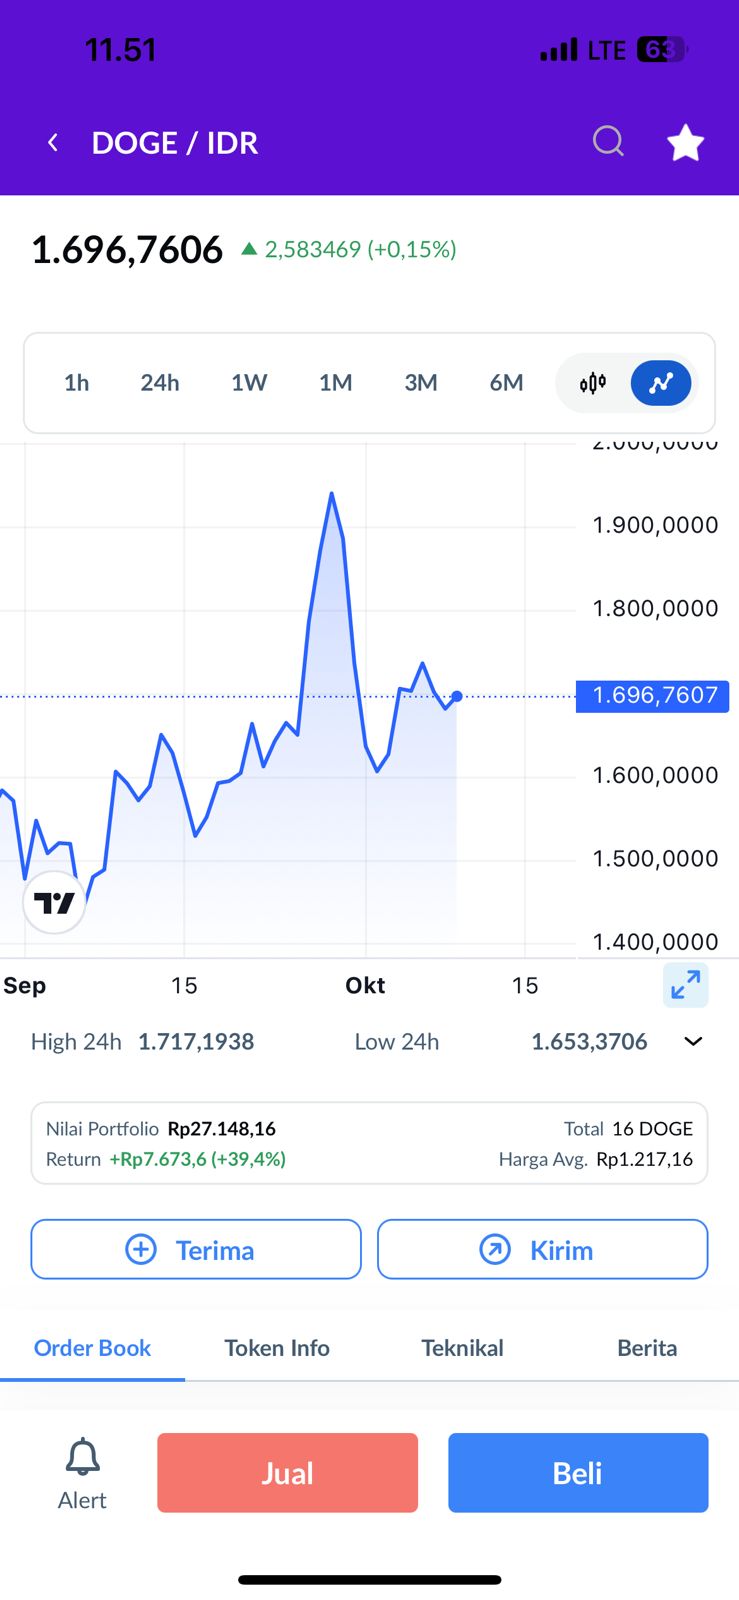The image size is (739, 1600).
Task: Toggle the favorite star for DOGE/IDR
Action: [686, 142]
